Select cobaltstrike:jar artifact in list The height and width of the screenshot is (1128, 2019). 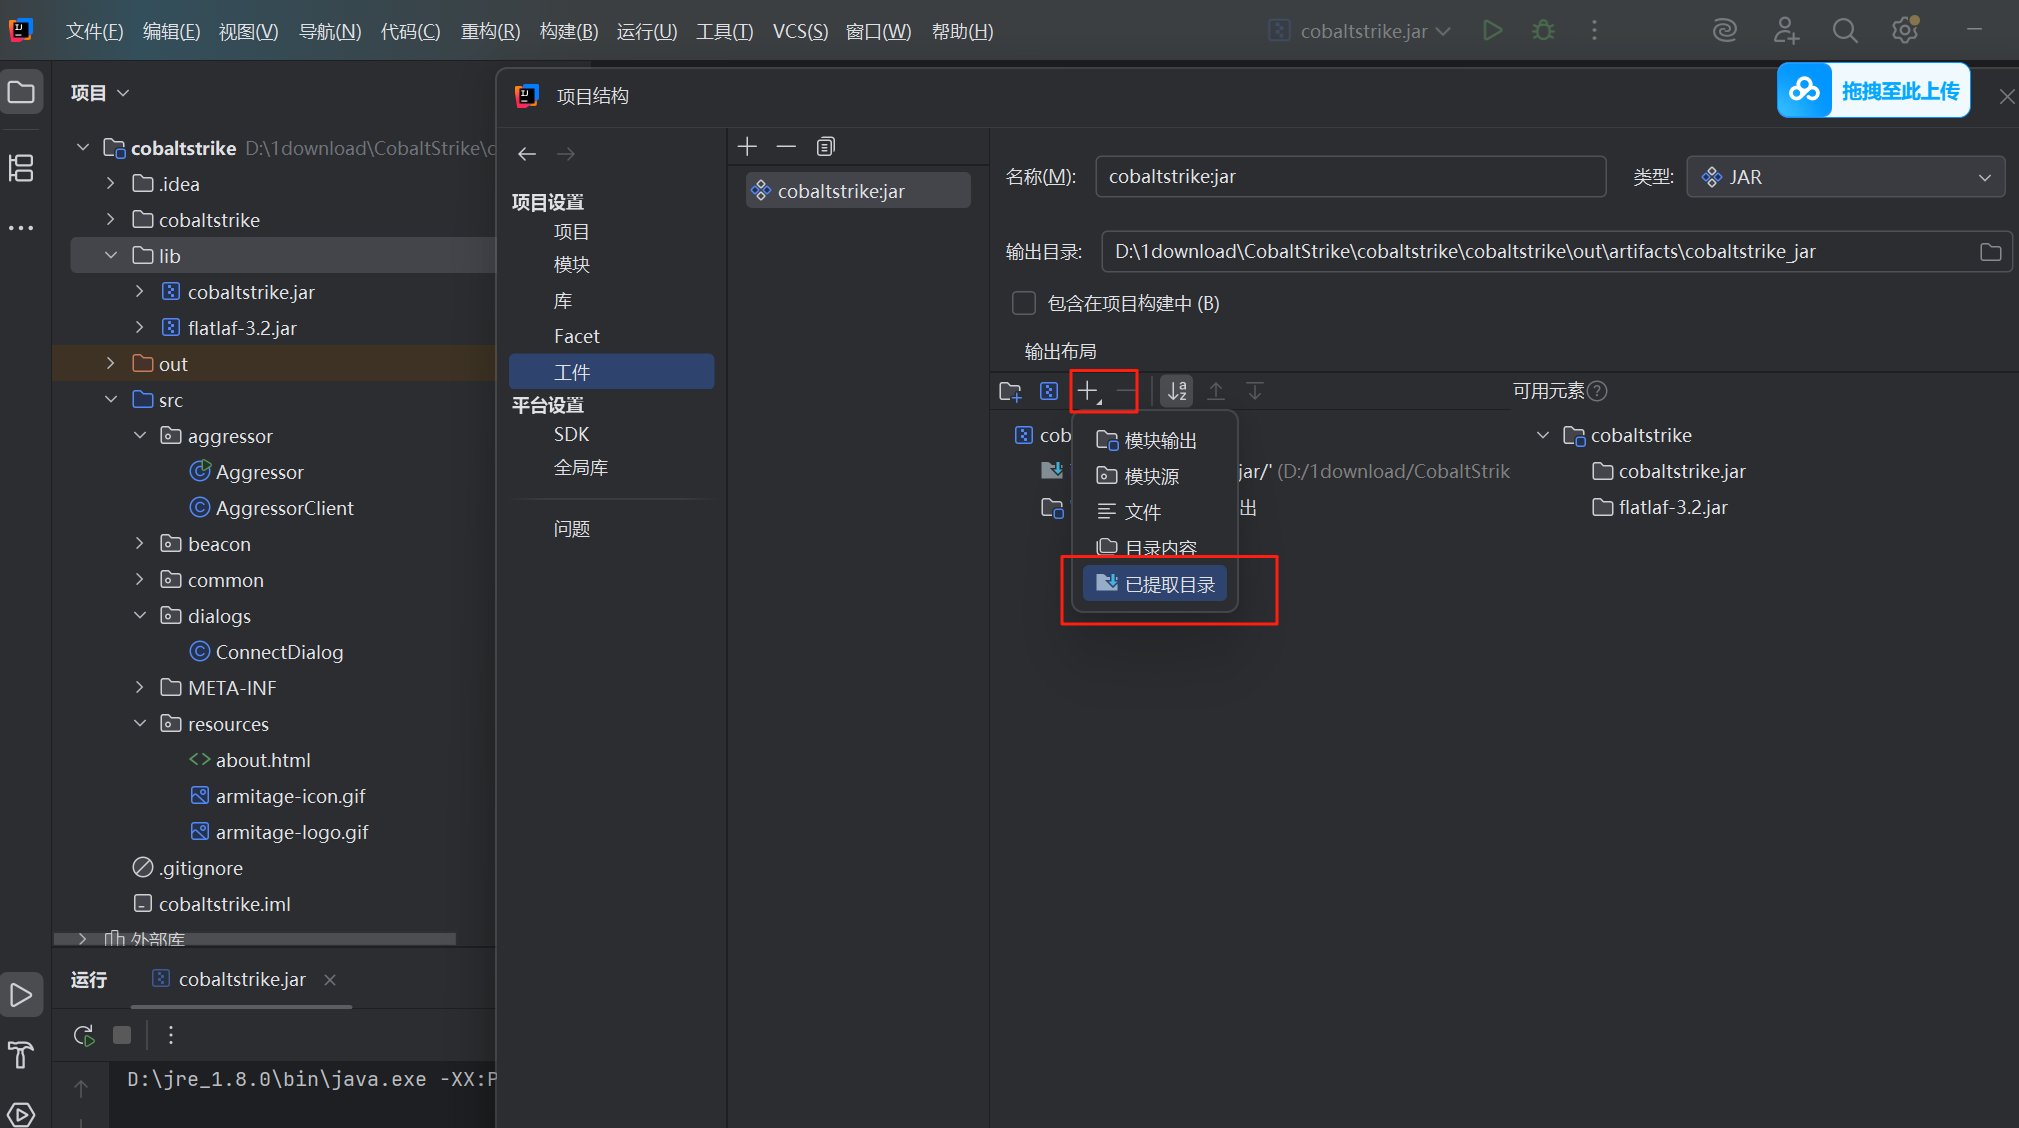pyautogui.click(x=858, y=191)
